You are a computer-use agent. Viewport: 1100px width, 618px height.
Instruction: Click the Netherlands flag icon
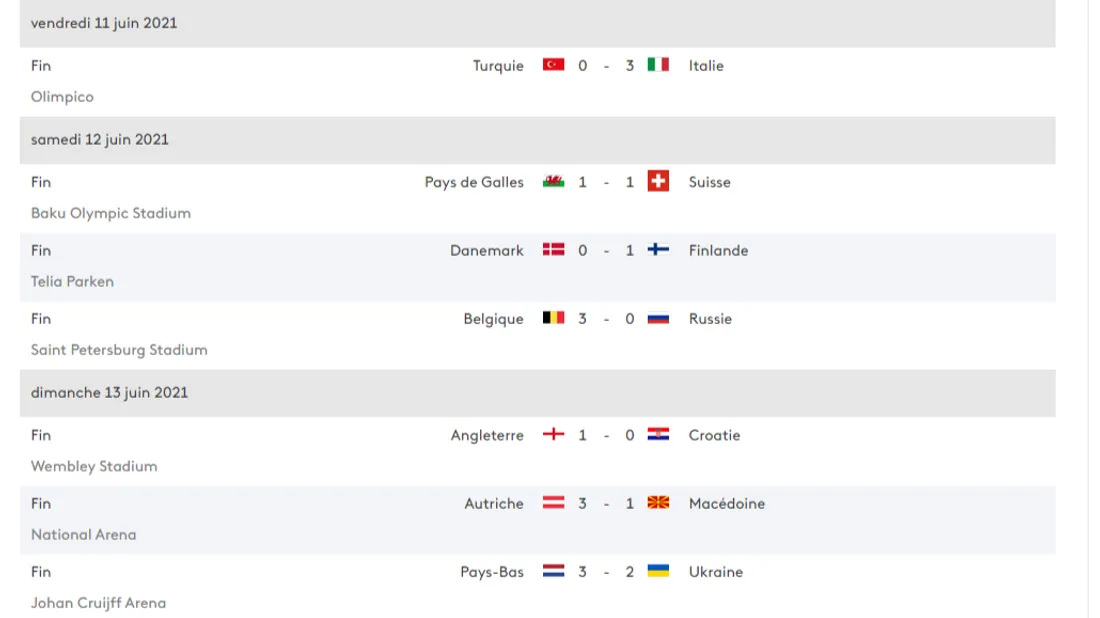coord(553,571)
